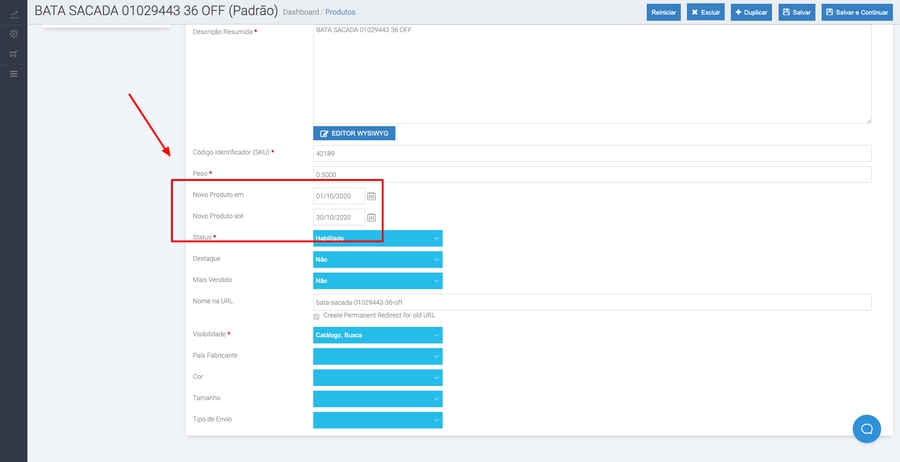Click the hamburger menu icon in sidebar
This screenshot has height=462, width=900.
point(13,74)
